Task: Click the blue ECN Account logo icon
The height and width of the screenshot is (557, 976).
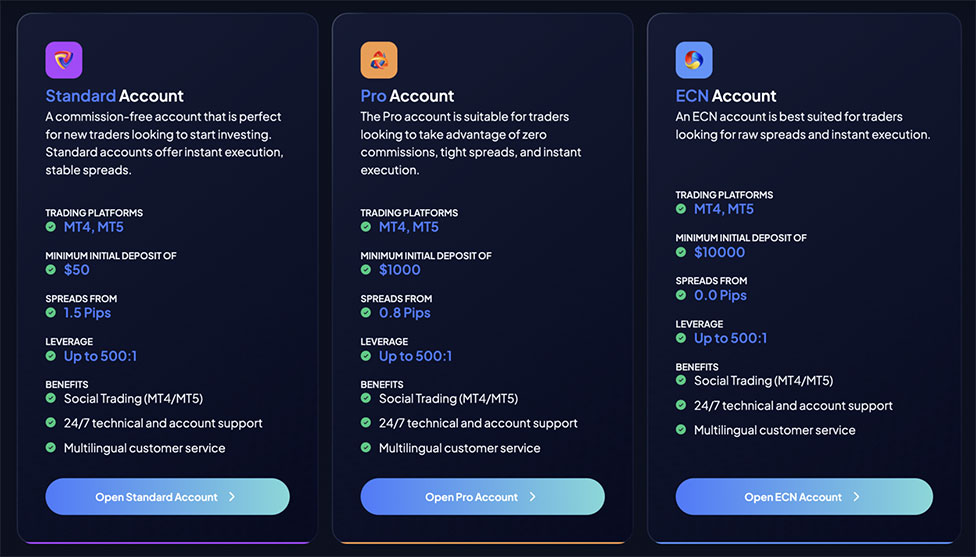Action: point(694,60)
